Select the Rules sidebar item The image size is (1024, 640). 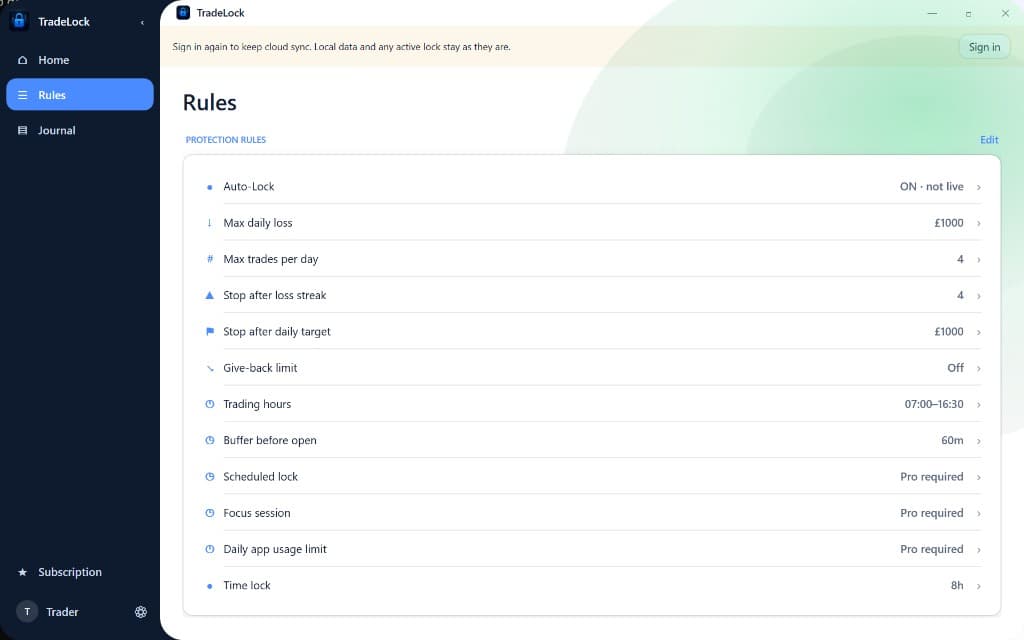click(80, 95)
